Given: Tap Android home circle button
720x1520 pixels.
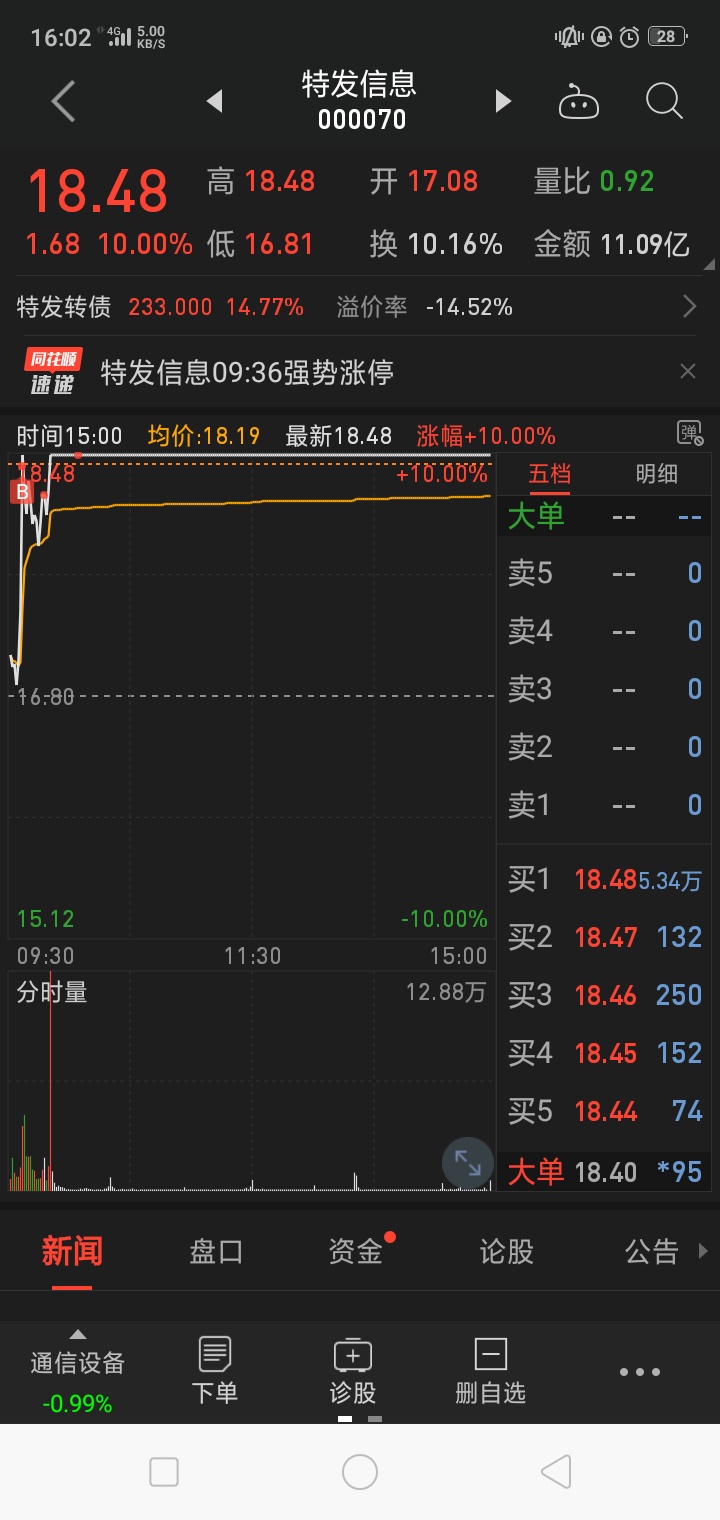Looking at the screenshot, I should [360, 1472].
